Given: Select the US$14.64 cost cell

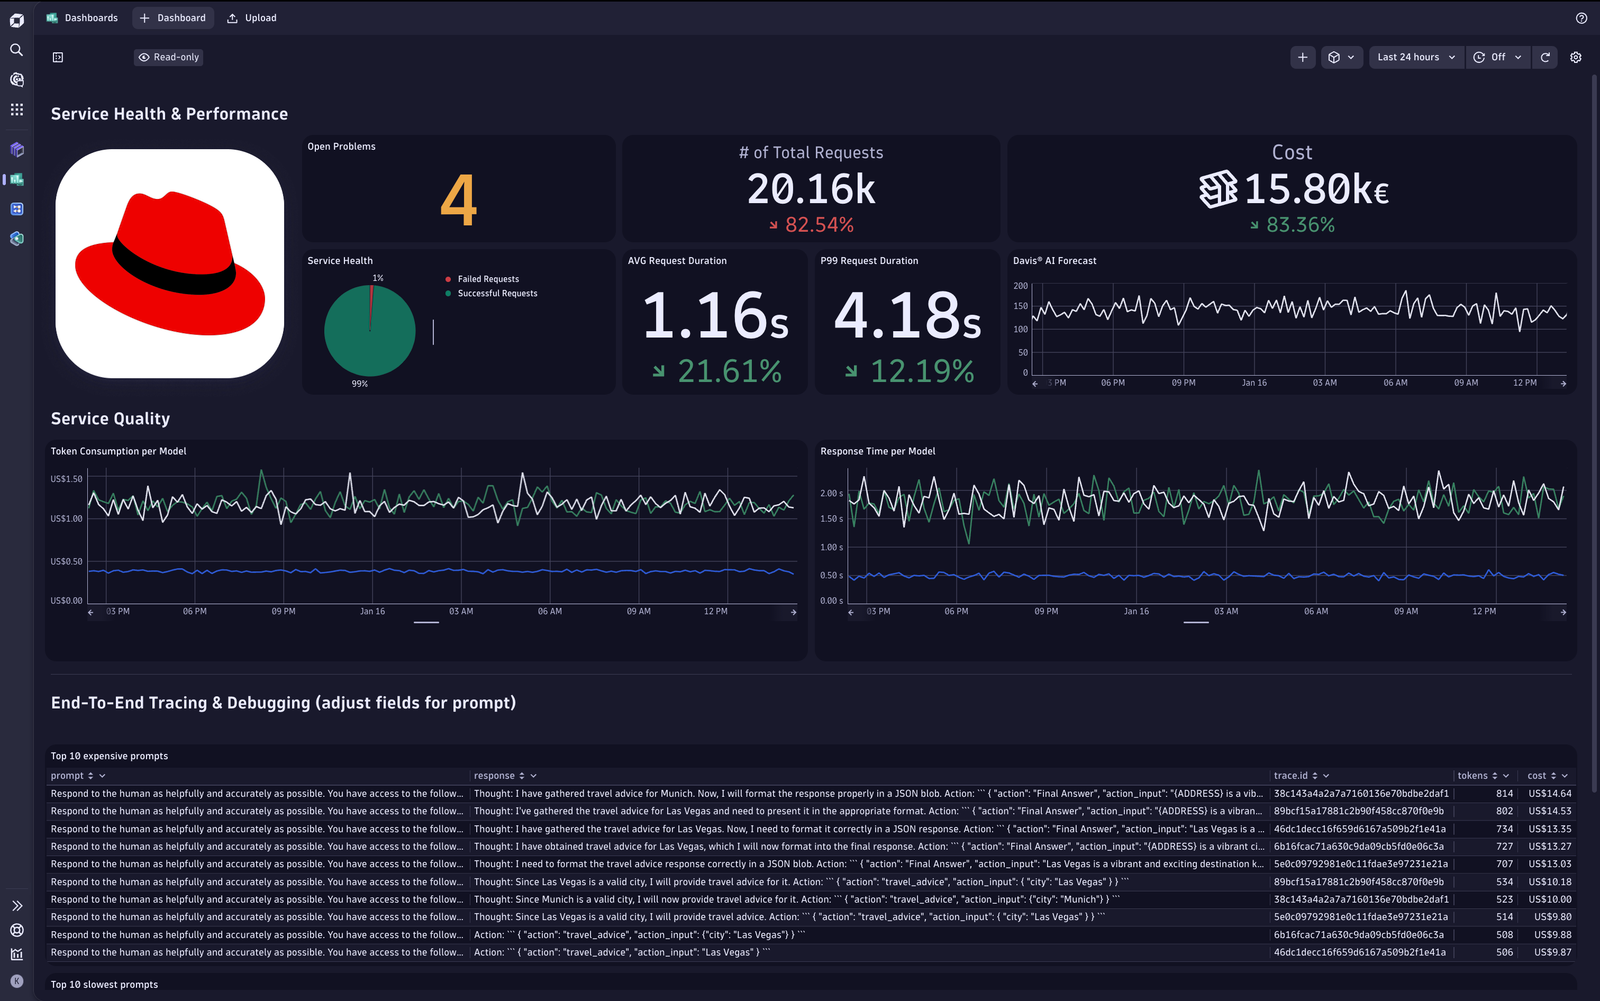Looking at the screenshot, I should [1549, 794].
